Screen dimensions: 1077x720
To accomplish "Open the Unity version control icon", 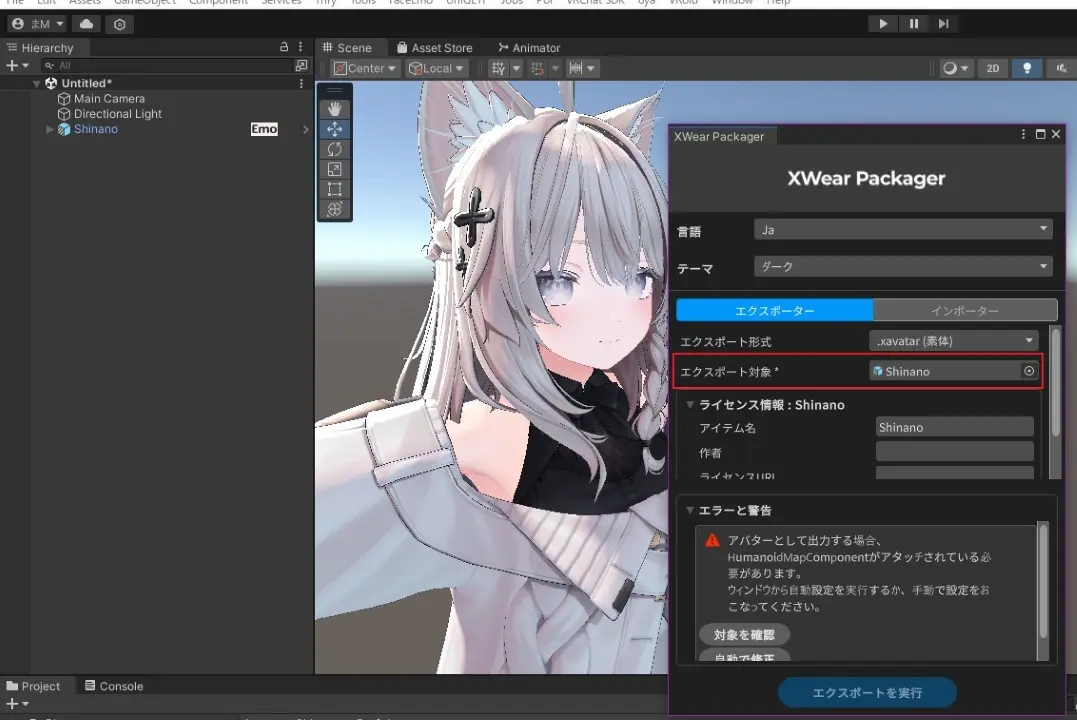I will tap(120, 24).
